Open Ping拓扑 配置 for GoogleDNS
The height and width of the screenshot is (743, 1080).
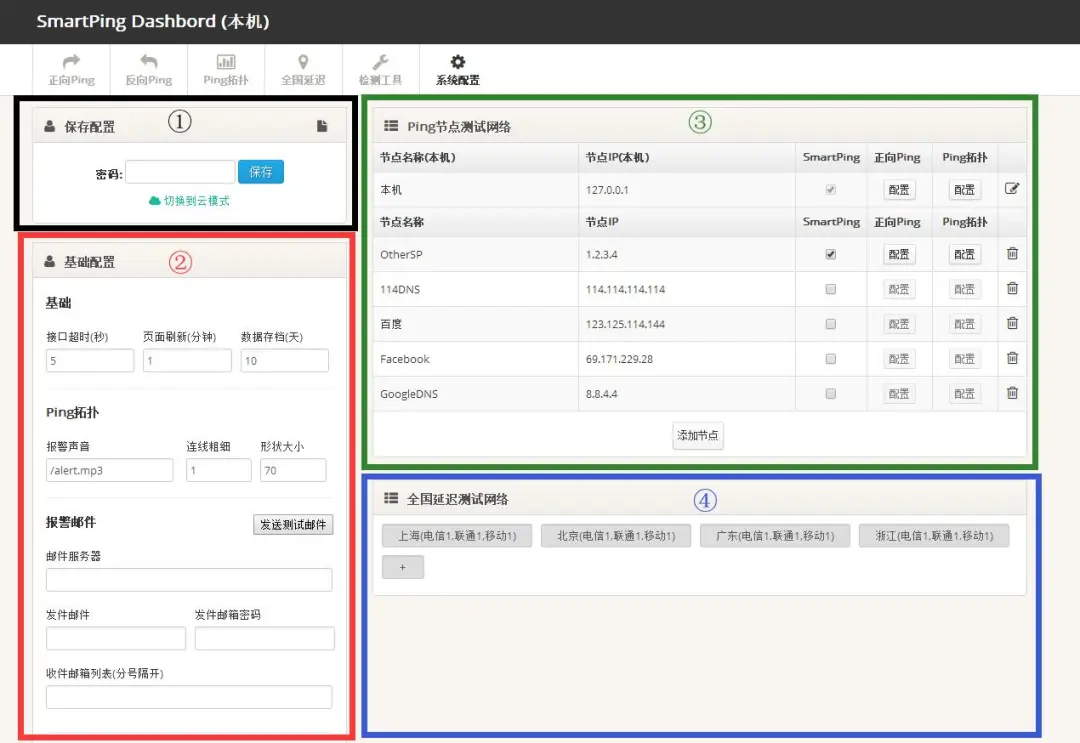coord(964,394)
